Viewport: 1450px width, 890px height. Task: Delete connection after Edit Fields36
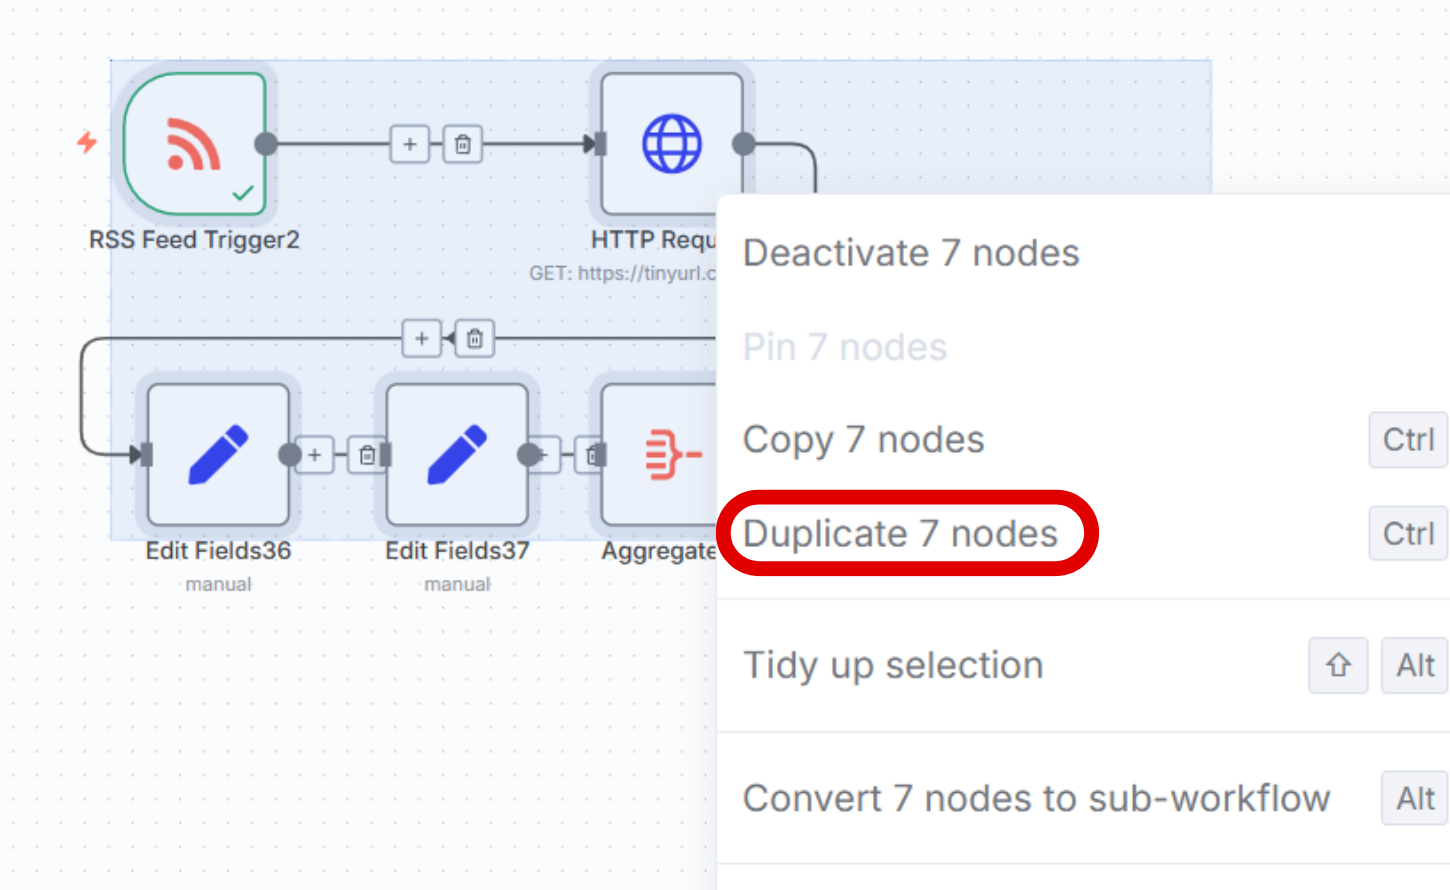coord(367,455)
